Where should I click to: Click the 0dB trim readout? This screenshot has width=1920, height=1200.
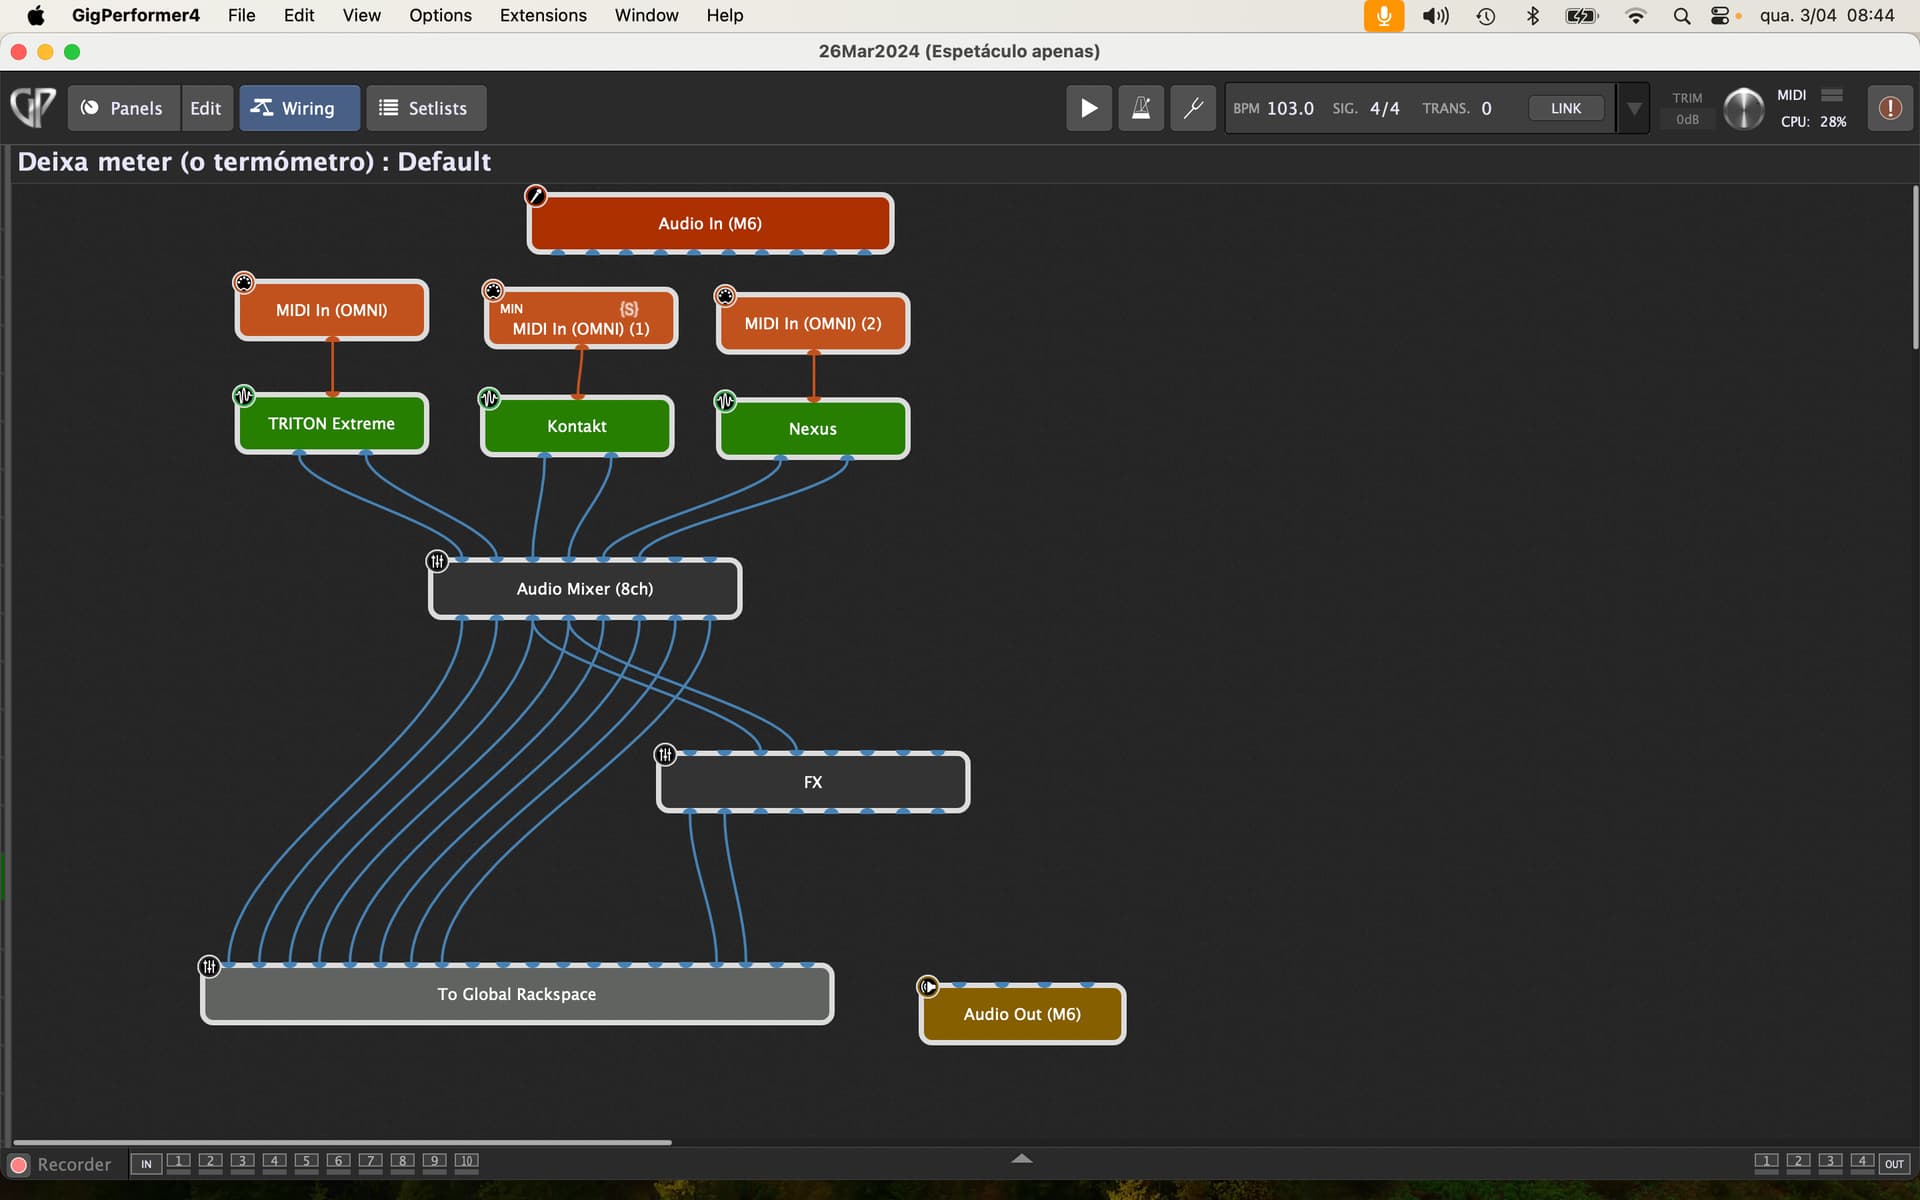(x=1688, y=120)
